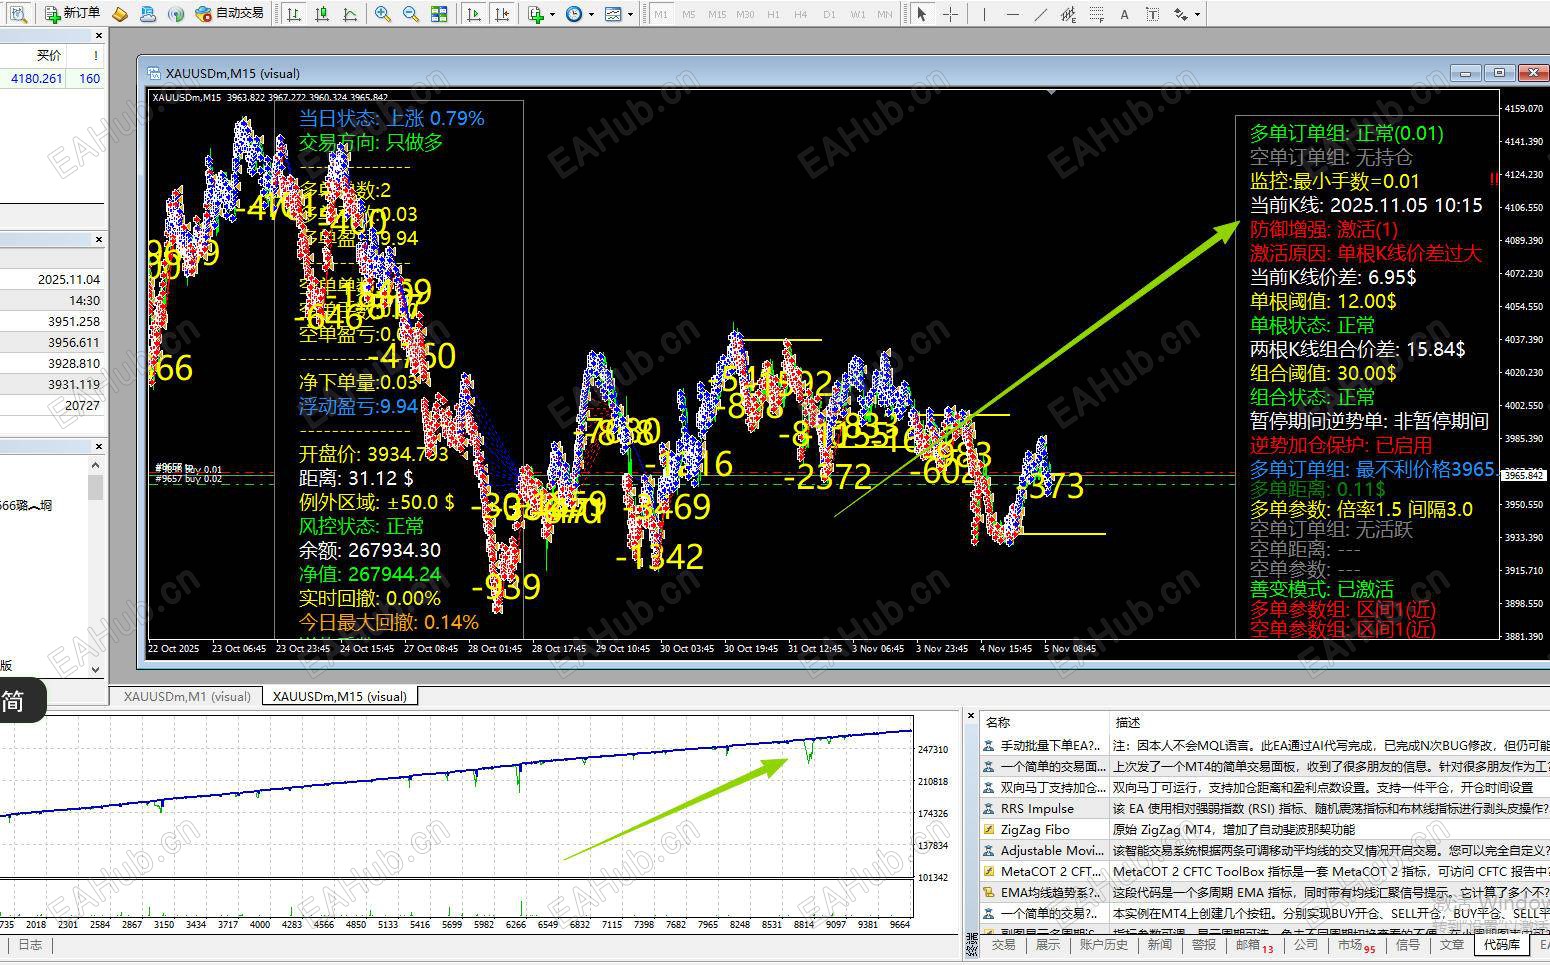Open the 账户历史 account history tab

click(1103, 945)
